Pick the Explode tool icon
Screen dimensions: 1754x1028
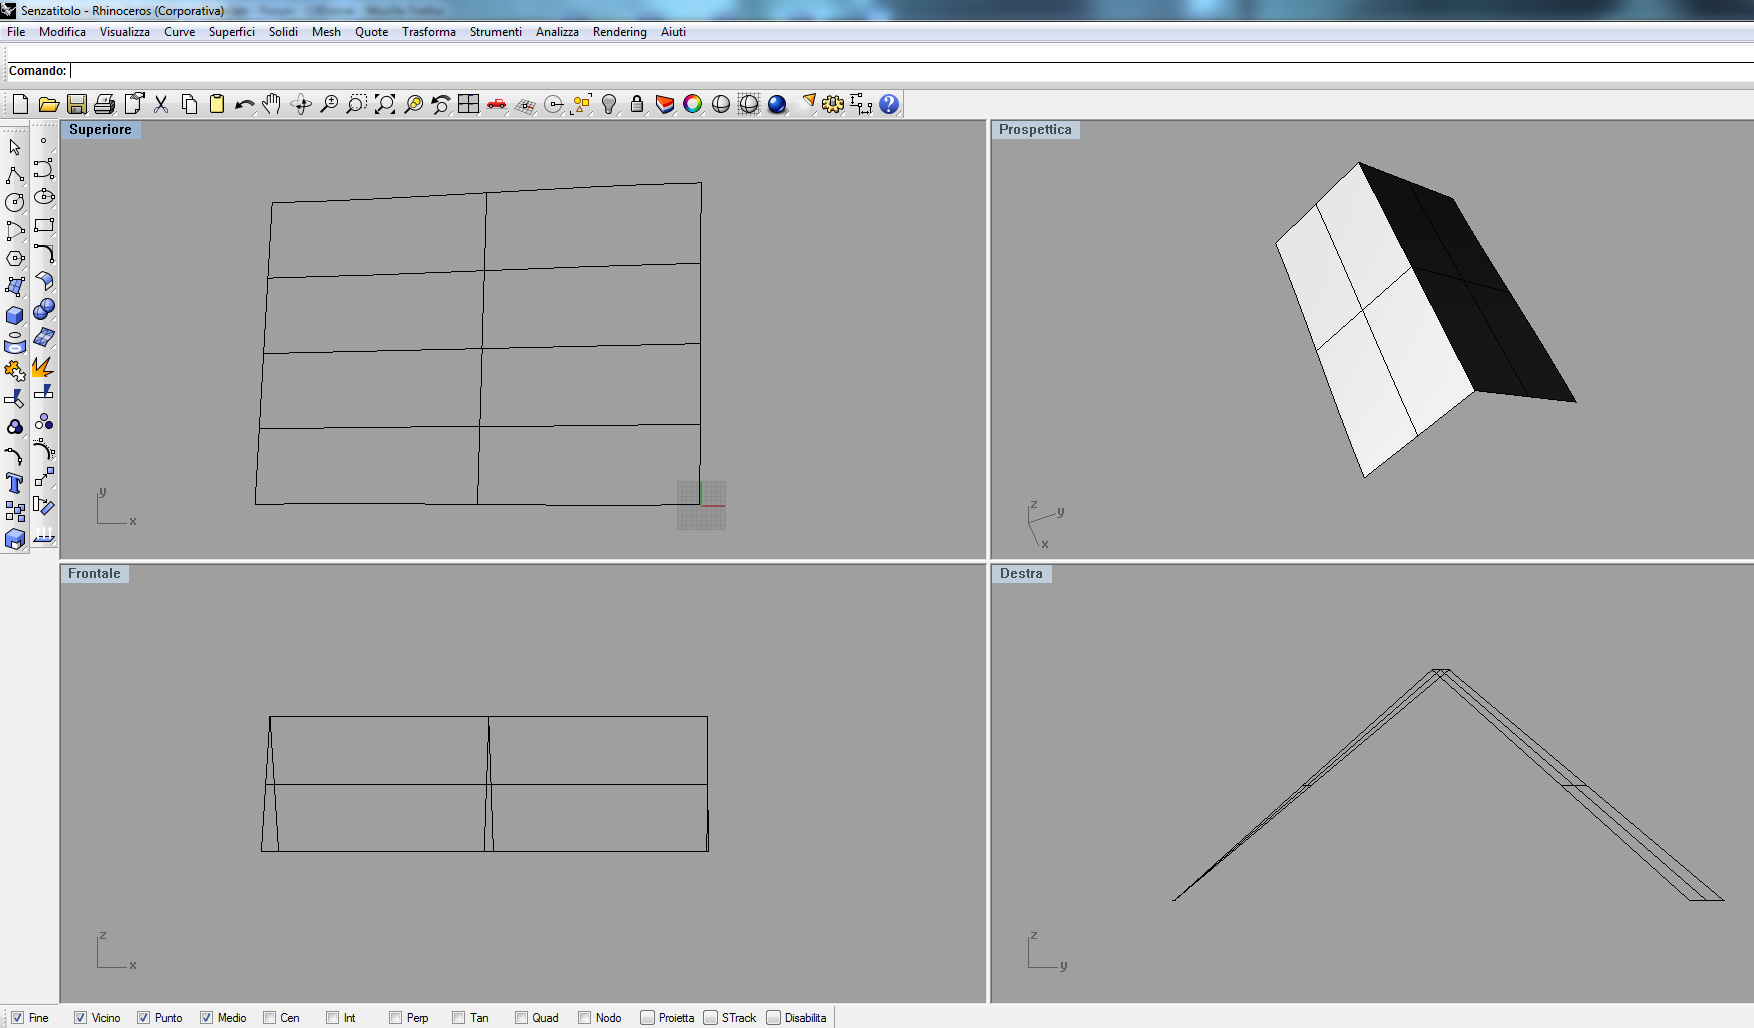pyautogui.click(x=43, y=367)
